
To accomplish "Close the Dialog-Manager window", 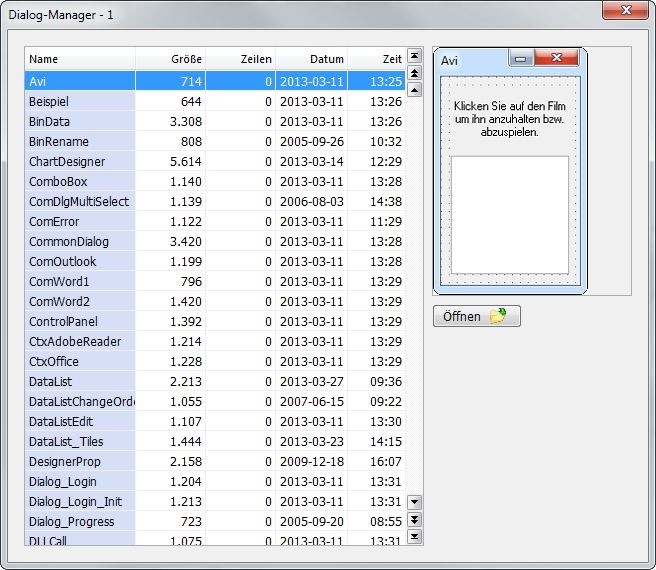I will 626,10.
